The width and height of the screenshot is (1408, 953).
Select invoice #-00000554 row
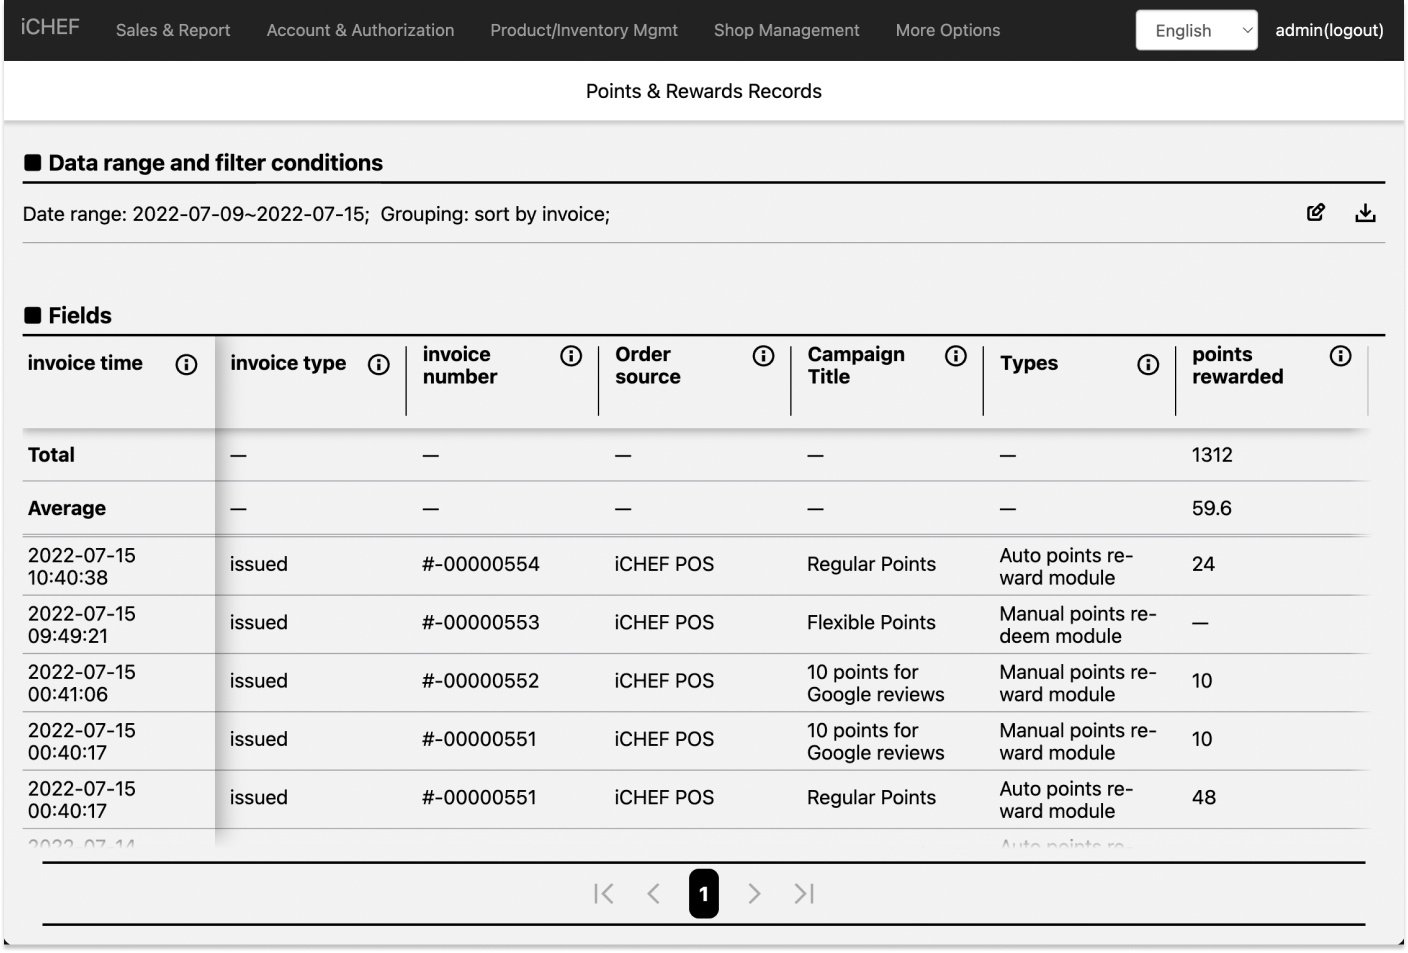click(x=480, y=565)
